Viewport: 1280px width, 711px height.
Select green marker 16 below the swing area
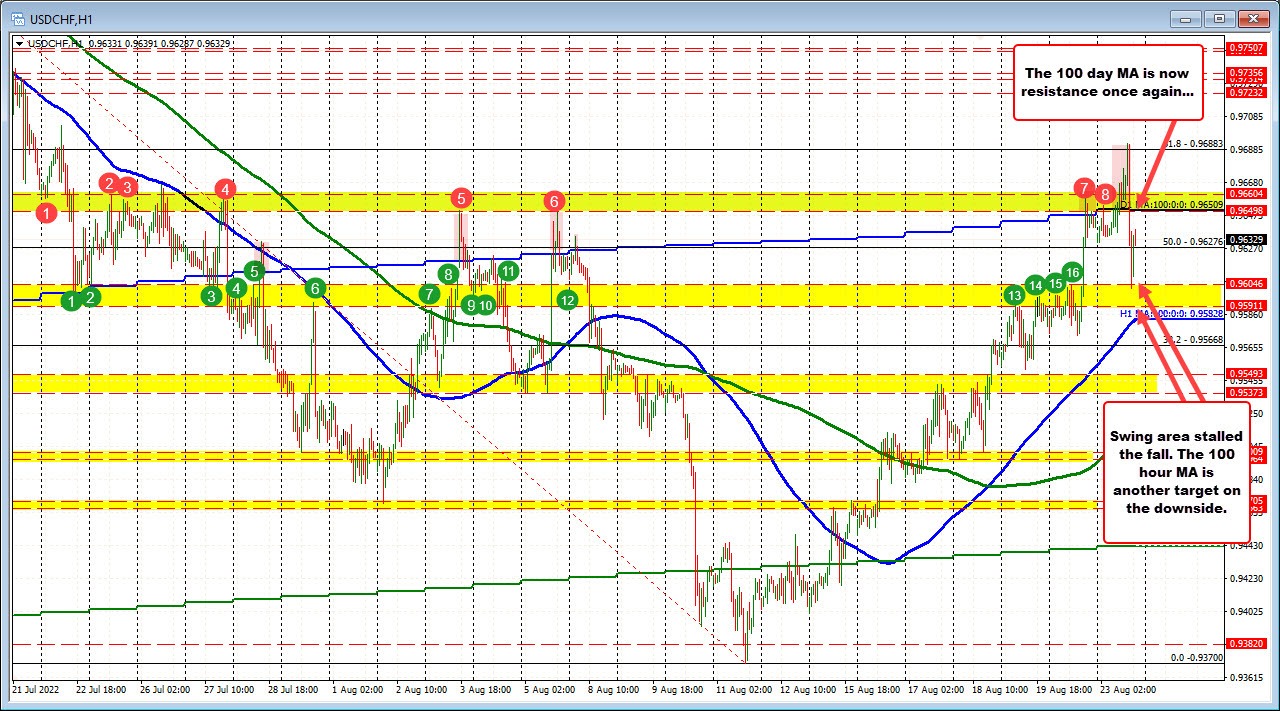[1072, 272]
